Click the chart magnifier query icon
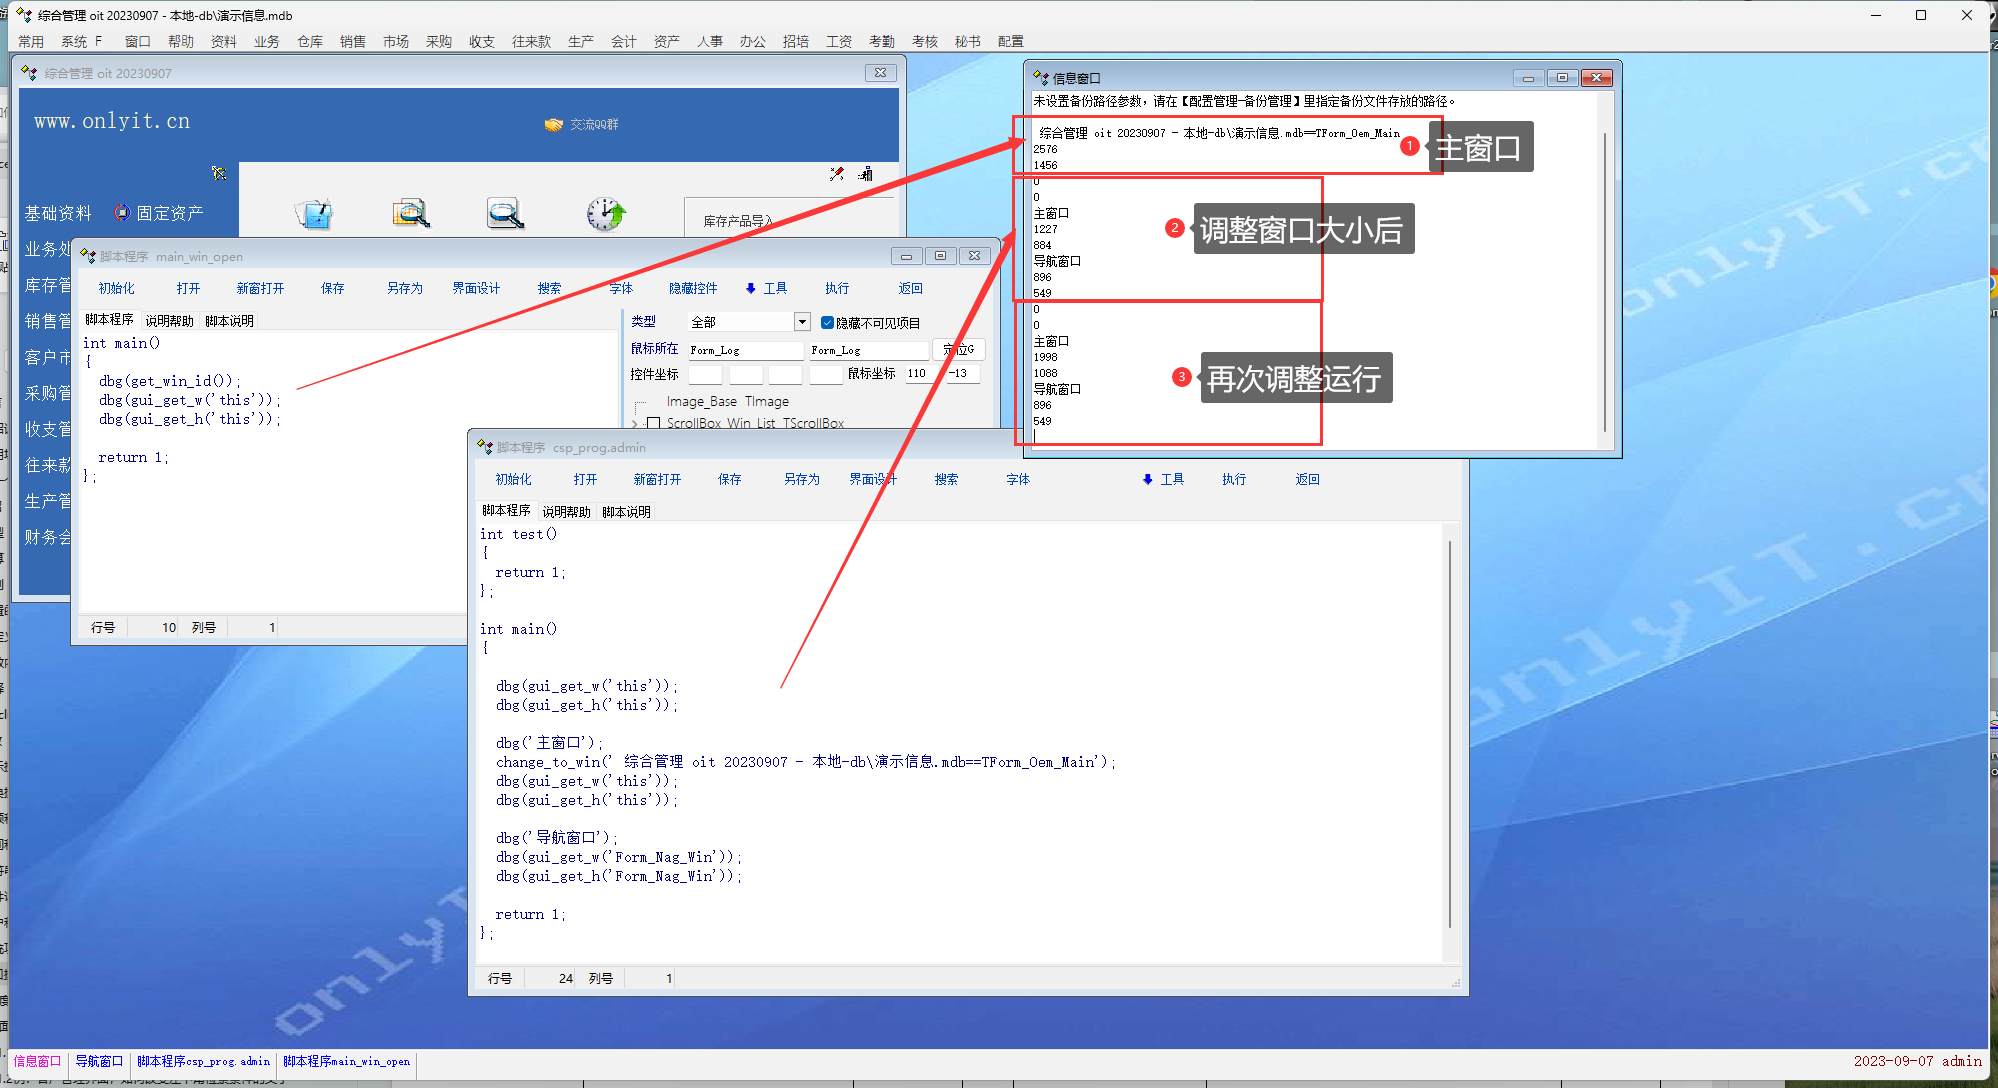The height and width of the screenshot is (1088, 1998). 410,213
